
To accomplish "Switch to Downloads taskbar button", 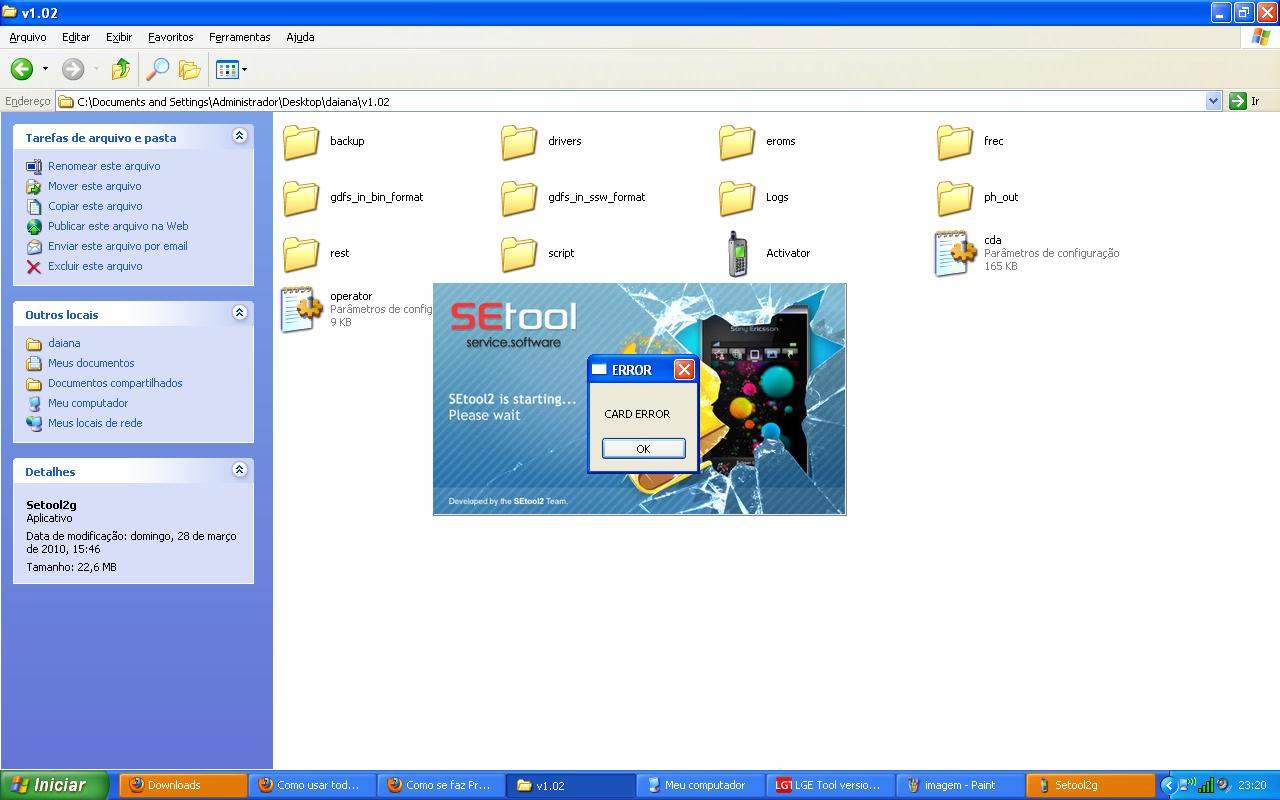I will tap(183, 785).
